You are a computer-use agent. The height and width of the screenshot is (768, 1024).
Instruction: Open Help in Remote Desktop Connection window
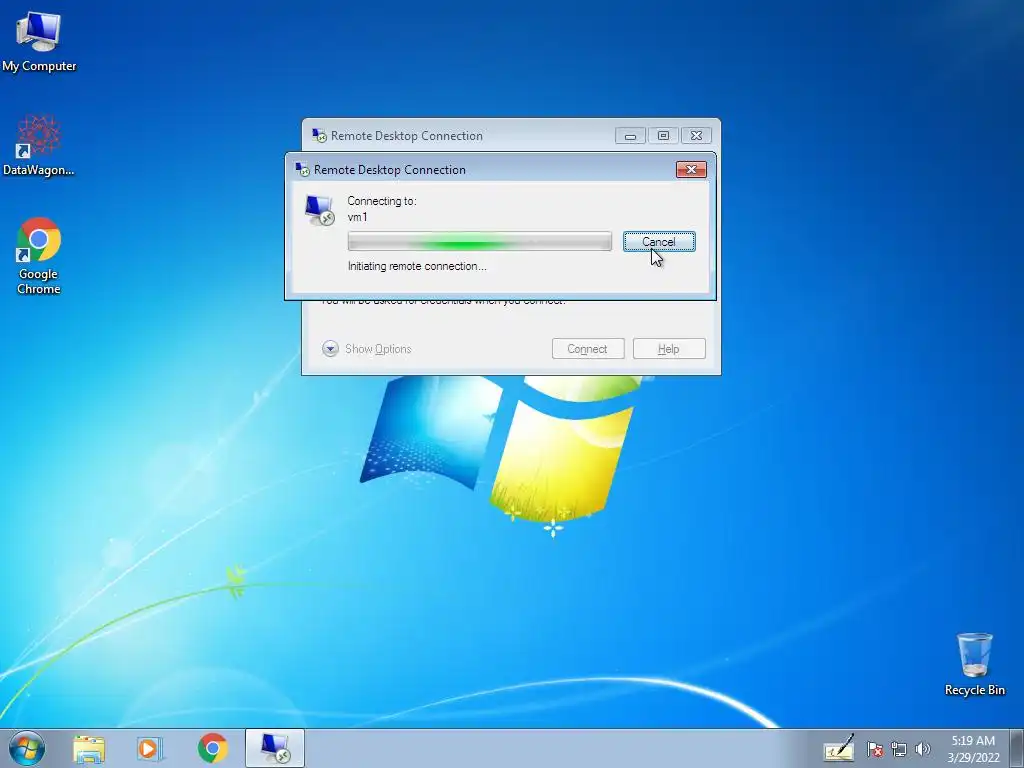(x=669, y=349)
